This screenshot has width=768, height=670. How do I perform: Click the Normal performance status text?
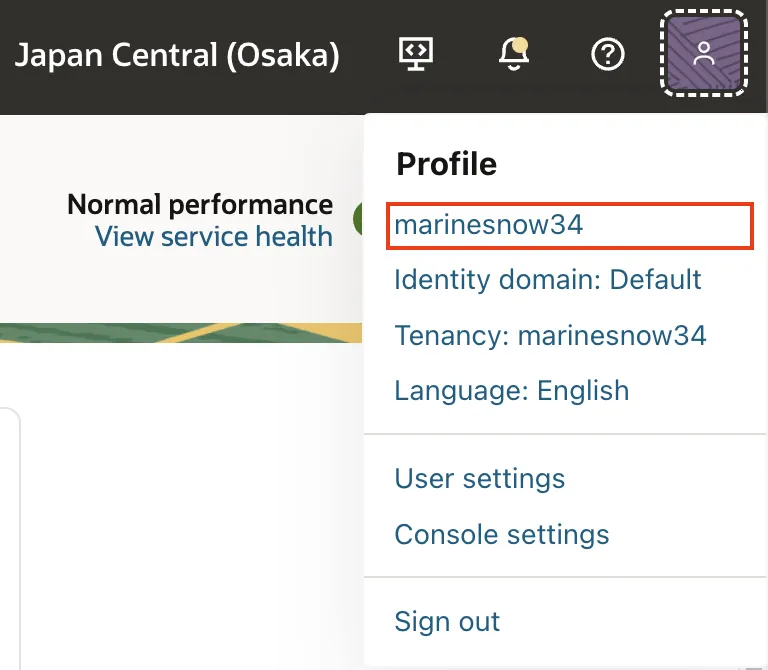(199, 205)
